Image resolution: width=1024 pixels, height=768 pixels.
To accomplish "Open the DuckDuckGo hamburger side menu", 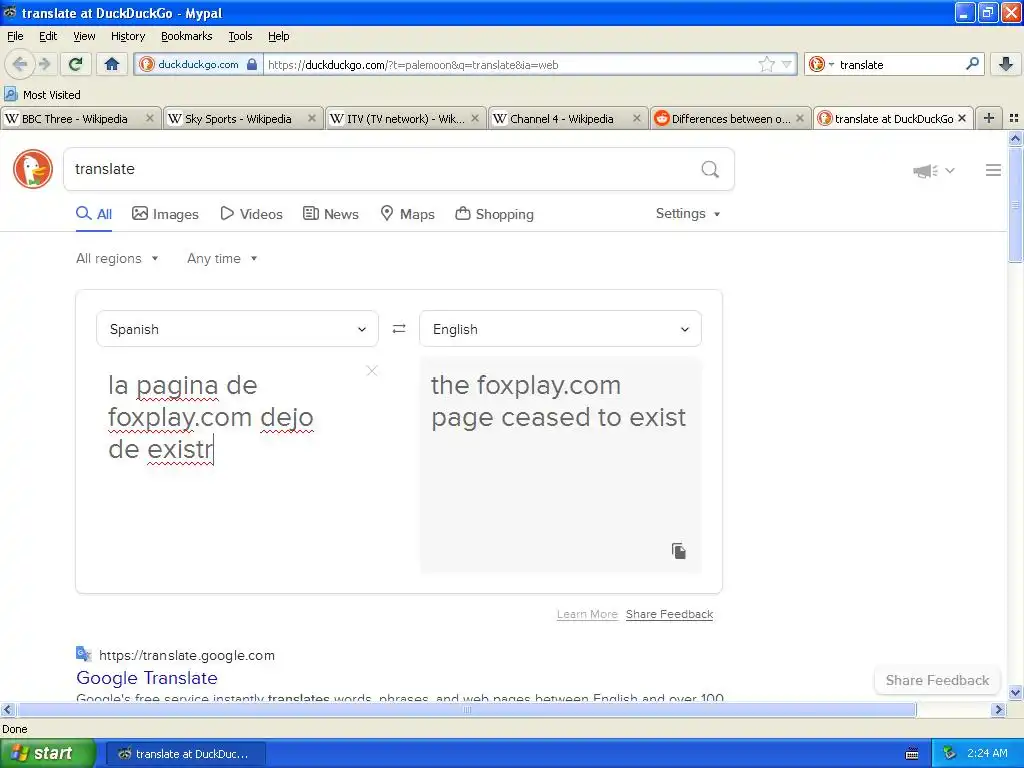I will (x=993, y=170).
